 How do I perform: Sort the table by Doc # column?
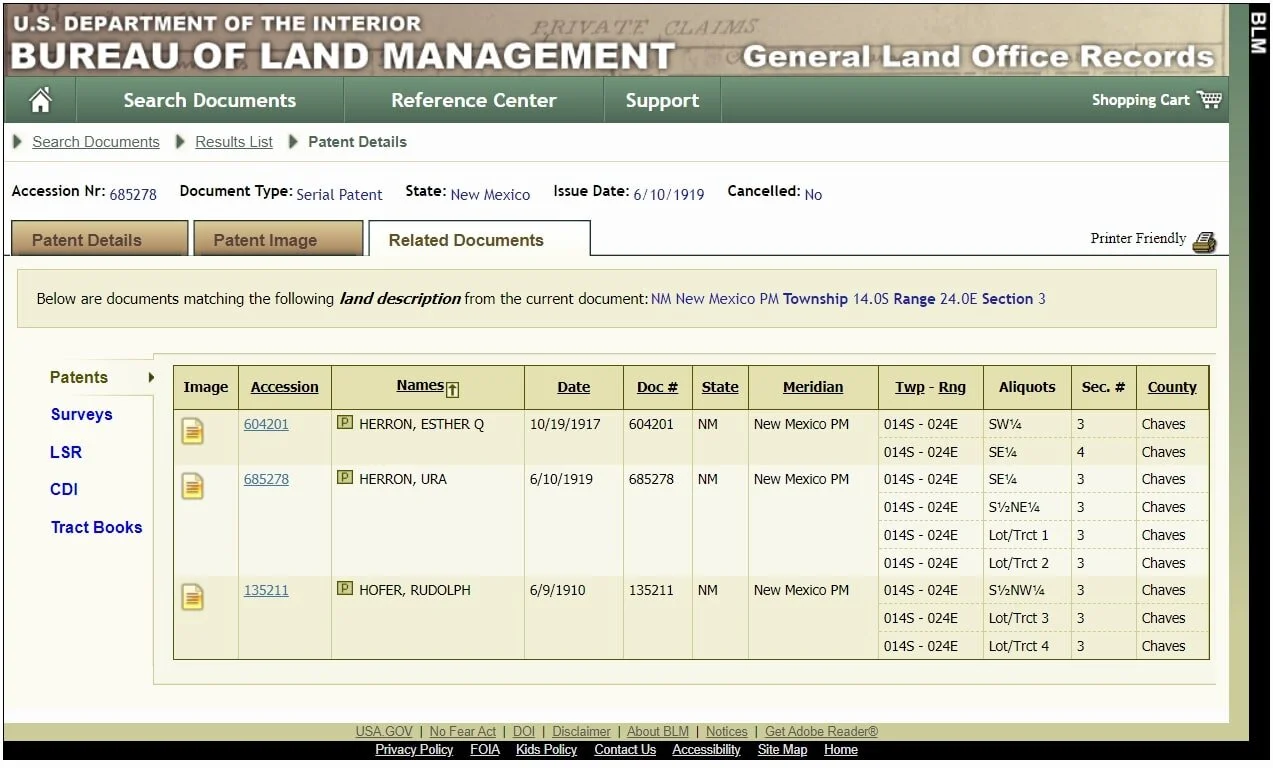(x=658, y=387)
